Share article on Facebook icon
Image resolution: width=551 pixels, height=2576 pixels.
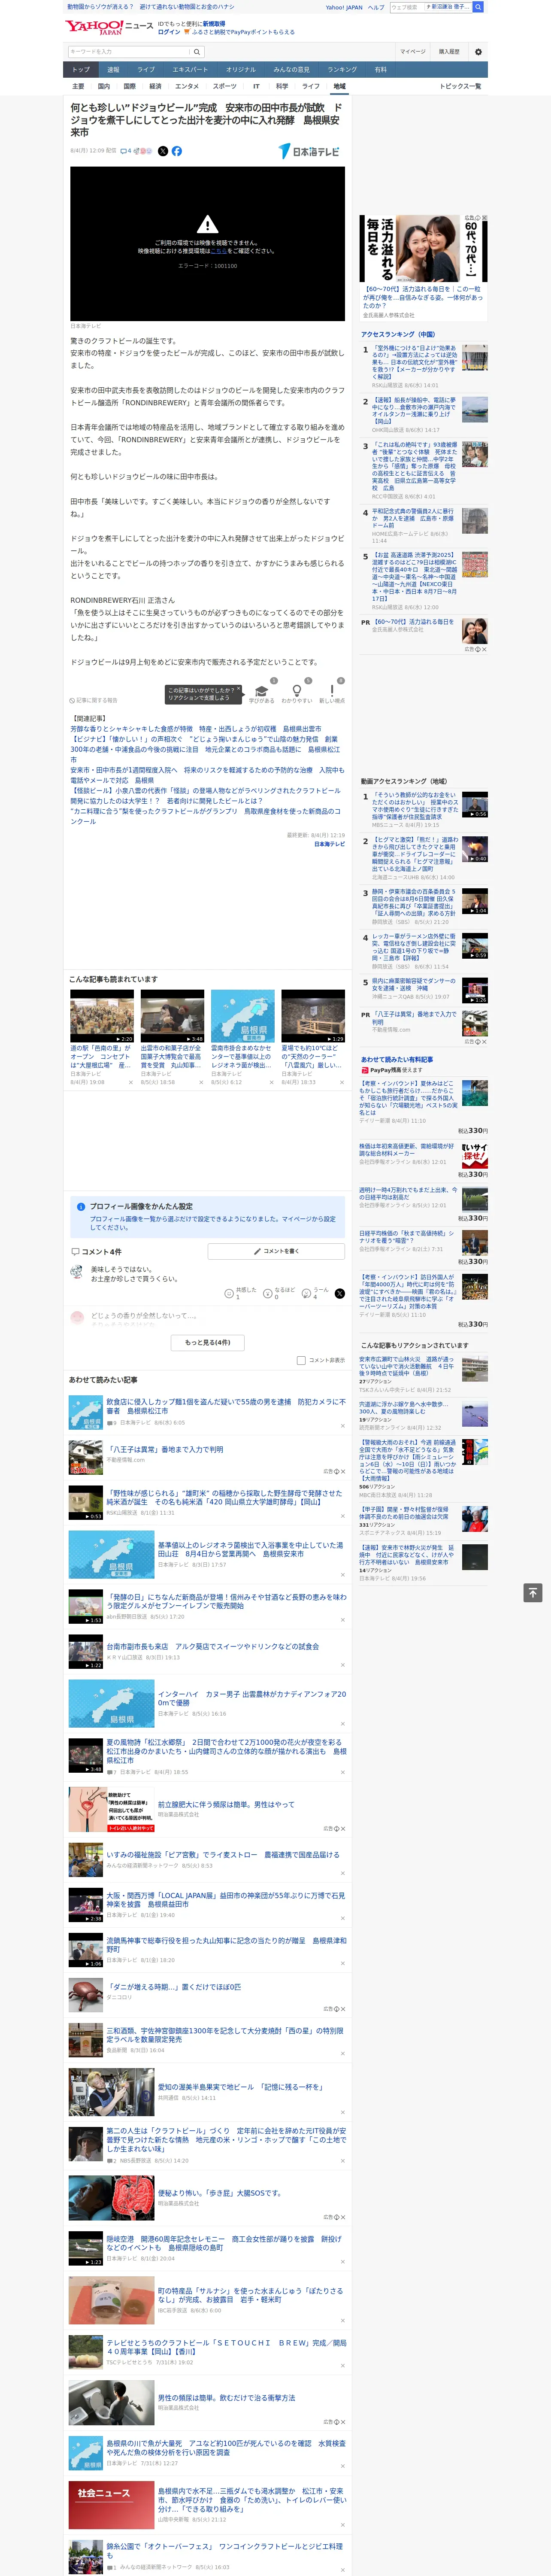click(177, 151)
